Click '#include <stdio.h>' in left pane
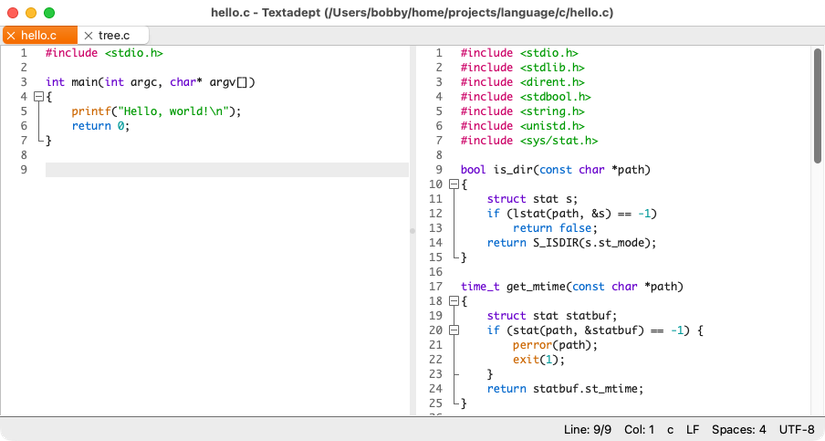Viewport: 825px width, 441px height. [x=104, y=53]
